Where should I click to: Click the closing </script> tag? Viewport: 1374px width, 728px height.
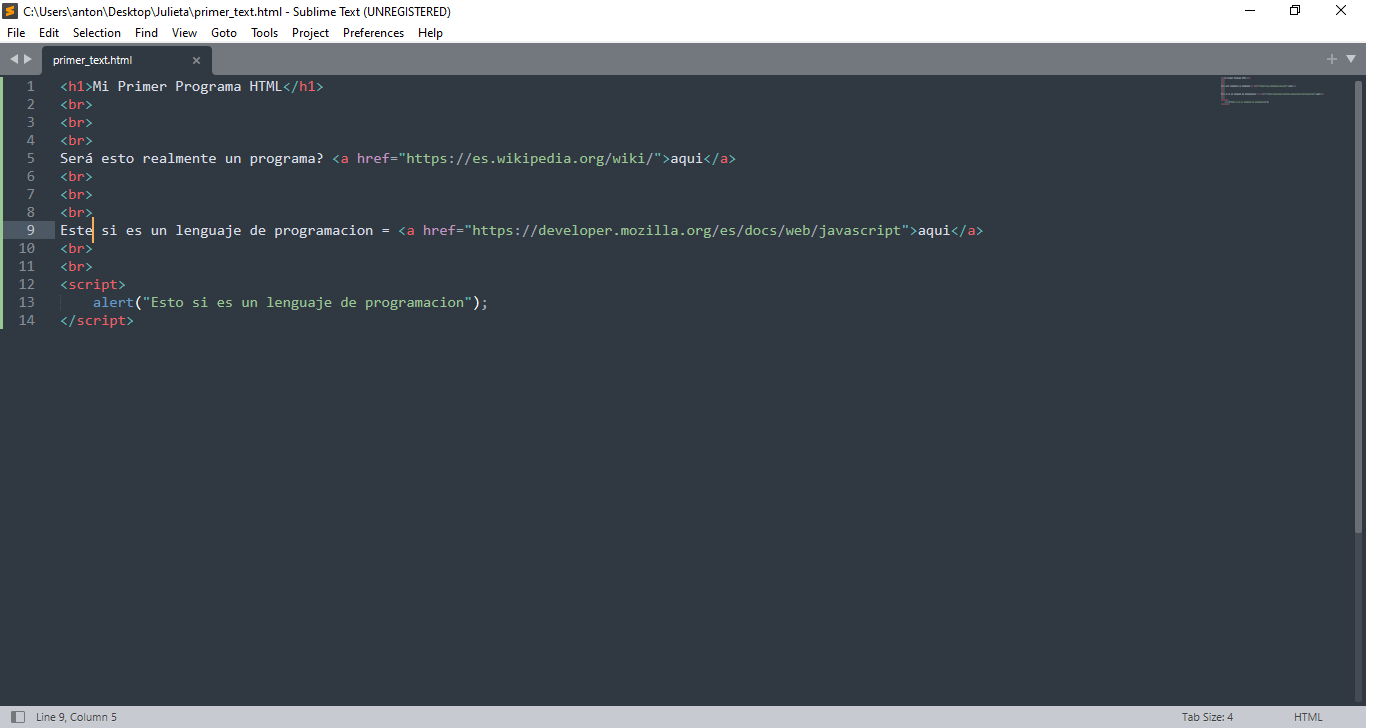[x=97, y=320]
